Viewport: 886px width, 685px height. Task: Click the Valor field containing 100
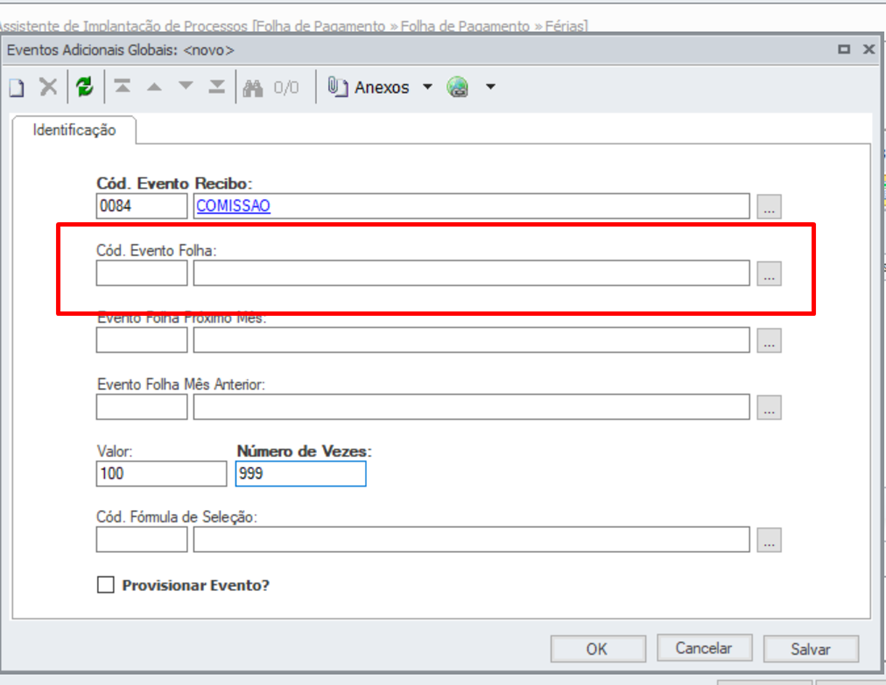tap(162, 474)
